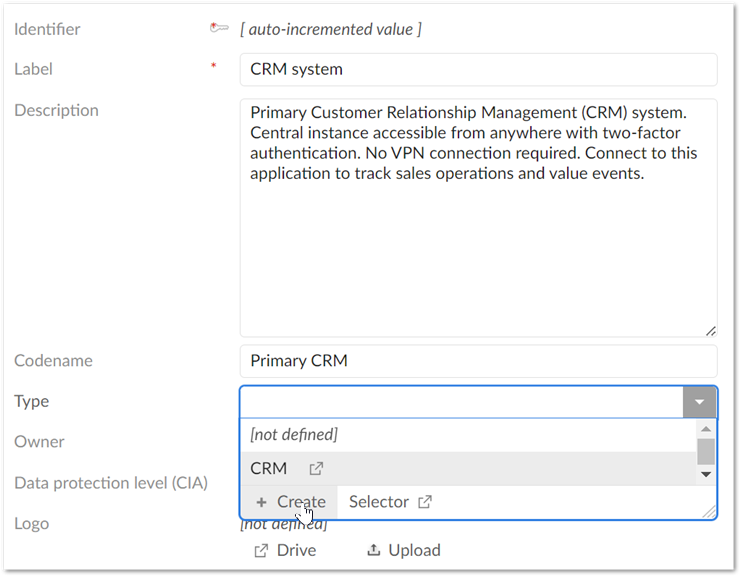Image resolution: width=740 pixels, height=576 pixels.
Task: Click the Drive link for Logo
Action: point(296,550)
